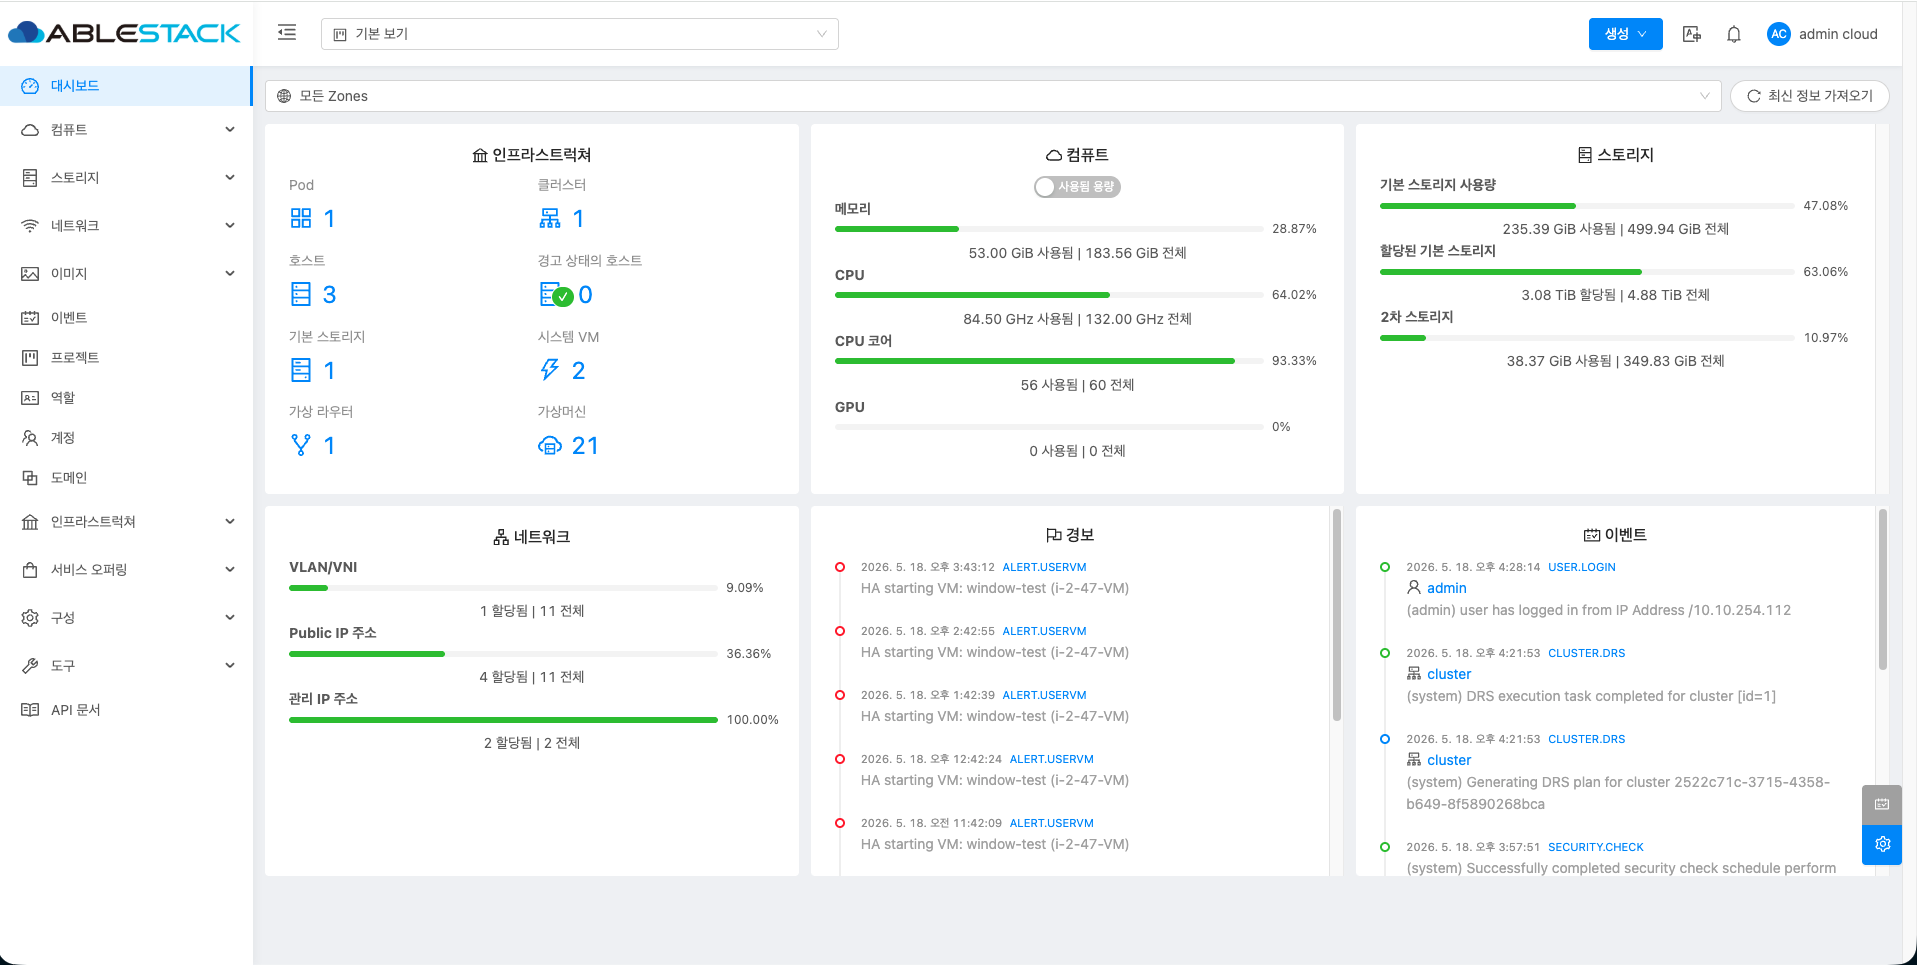Open the 2:42:55 ALERT.USERVM alert link
The height and width of the screenshot is (965, 1917).
pyautogui.click(x=1044, y=631)
